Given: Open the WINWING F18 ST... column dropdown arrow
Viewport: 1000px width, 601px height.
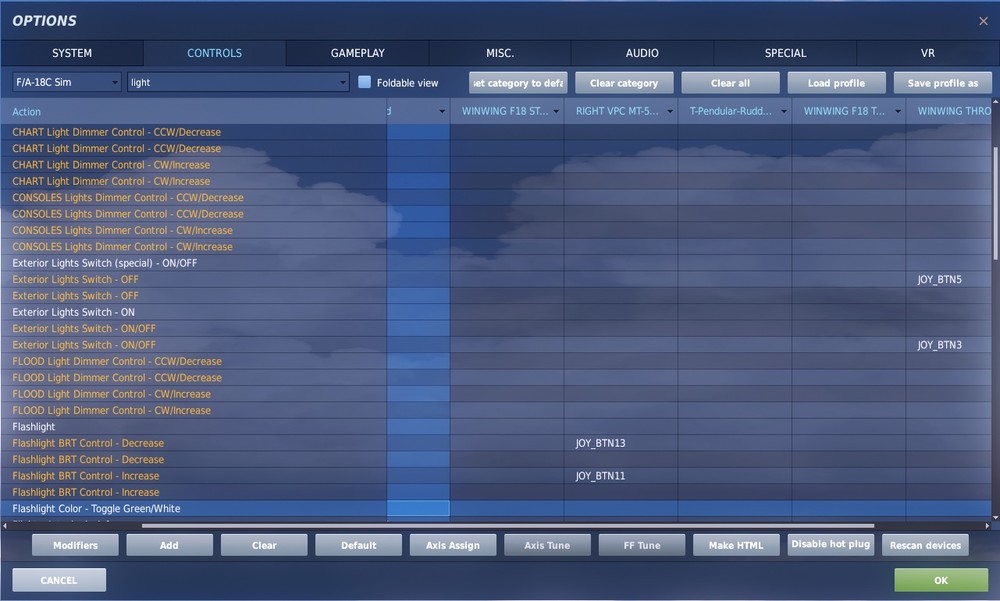Looking at the screenshot, I should point(556,112).
